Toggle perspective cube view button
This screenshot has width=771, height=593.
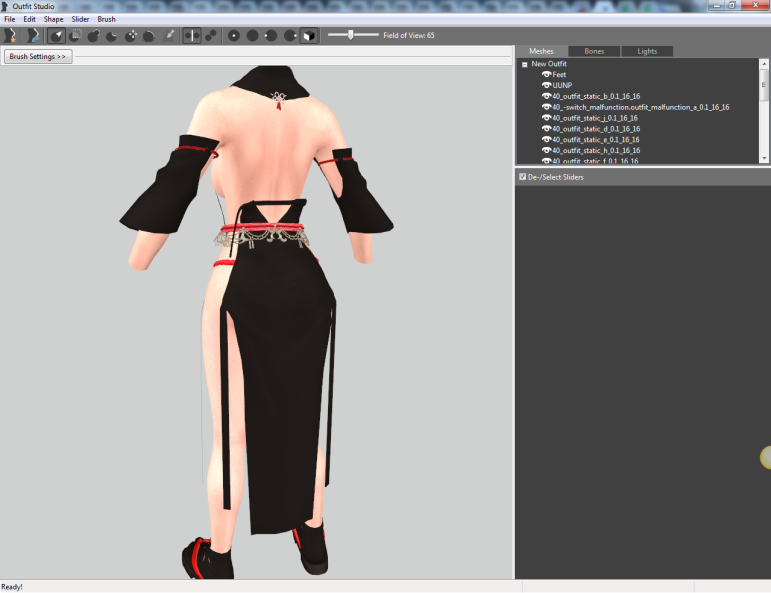click(309, 35)
